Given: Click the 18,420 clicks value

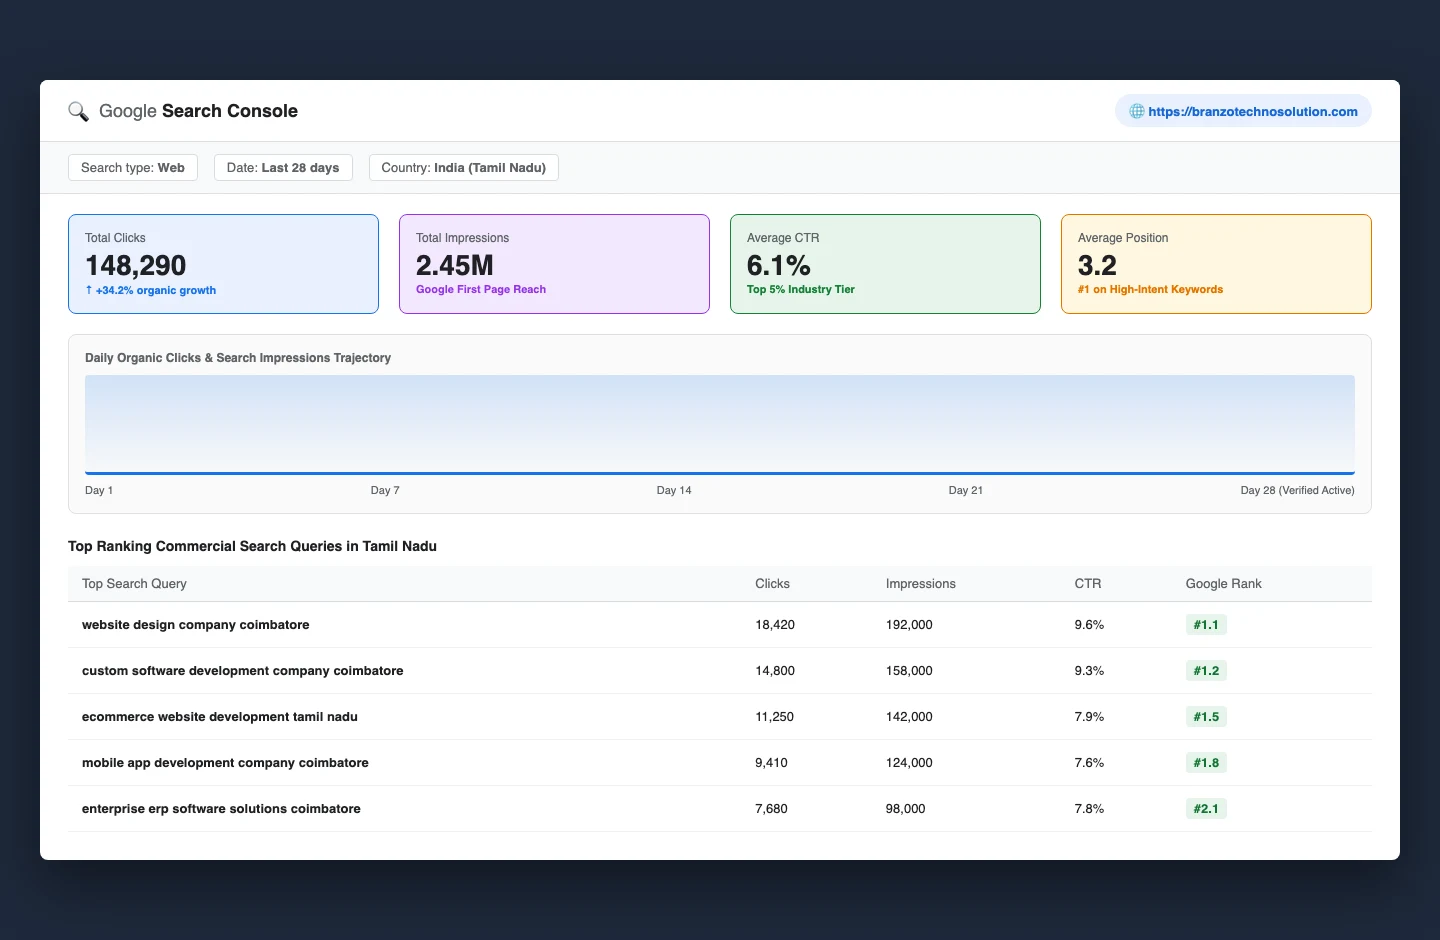Looking at the screenshot, I should tap(775, 625).
